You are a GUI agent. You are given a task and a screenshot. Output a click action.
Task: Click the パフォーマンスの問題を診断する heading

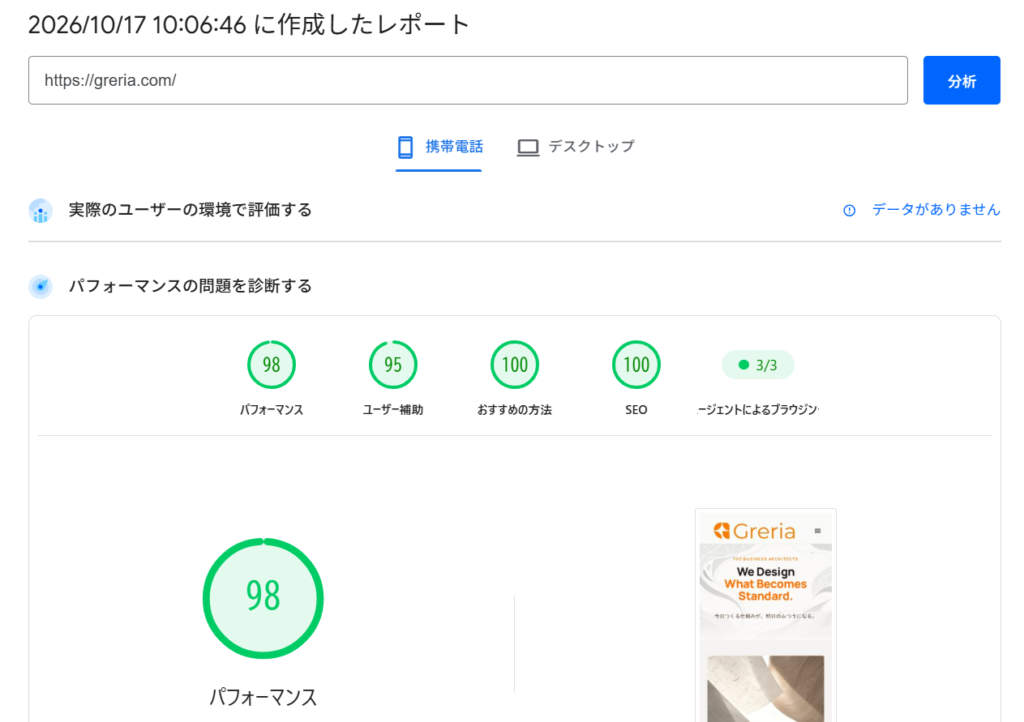click(x=190, y=286)
